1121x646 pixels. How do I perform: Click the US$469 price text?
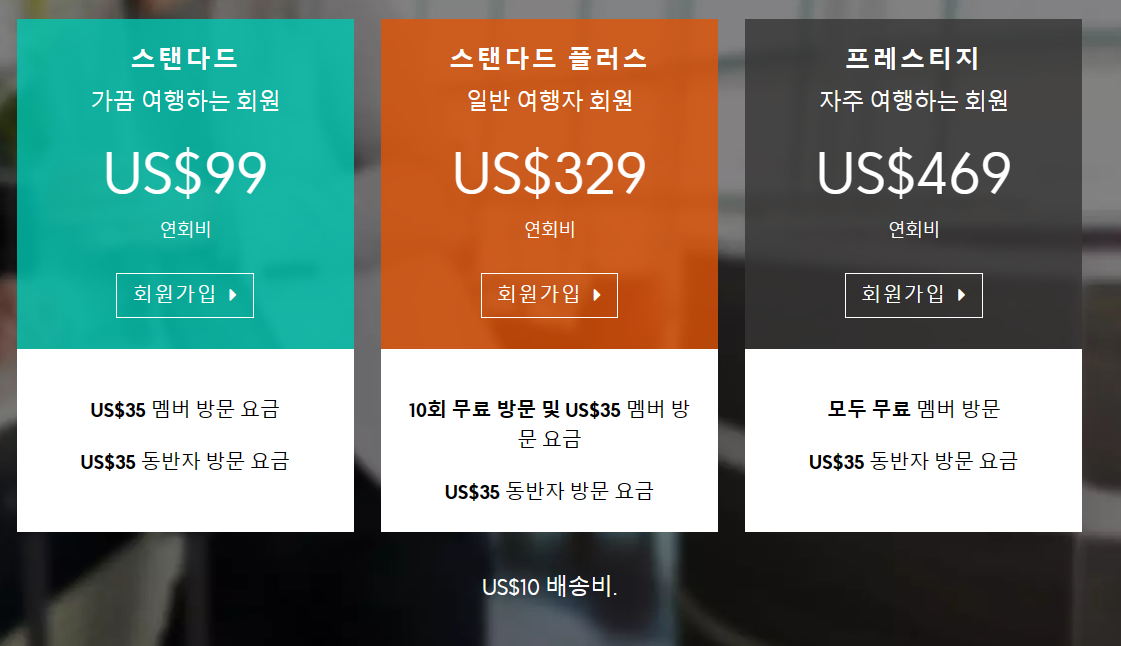tap(912, 175)
